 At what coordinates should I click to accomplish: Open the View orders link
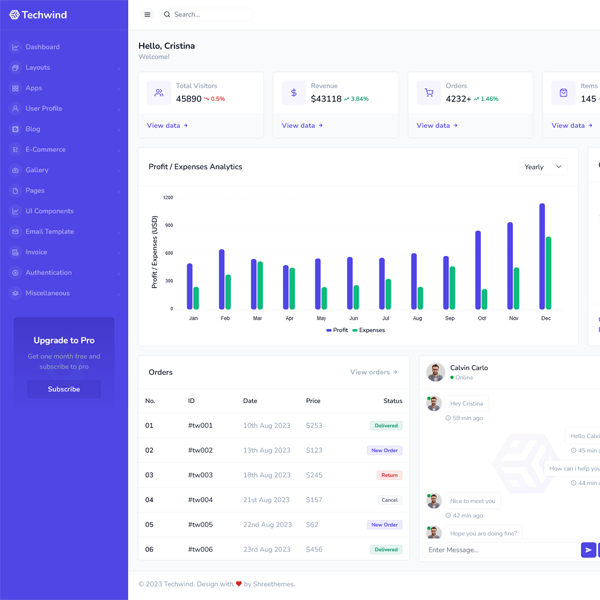[x=373, y=372]
